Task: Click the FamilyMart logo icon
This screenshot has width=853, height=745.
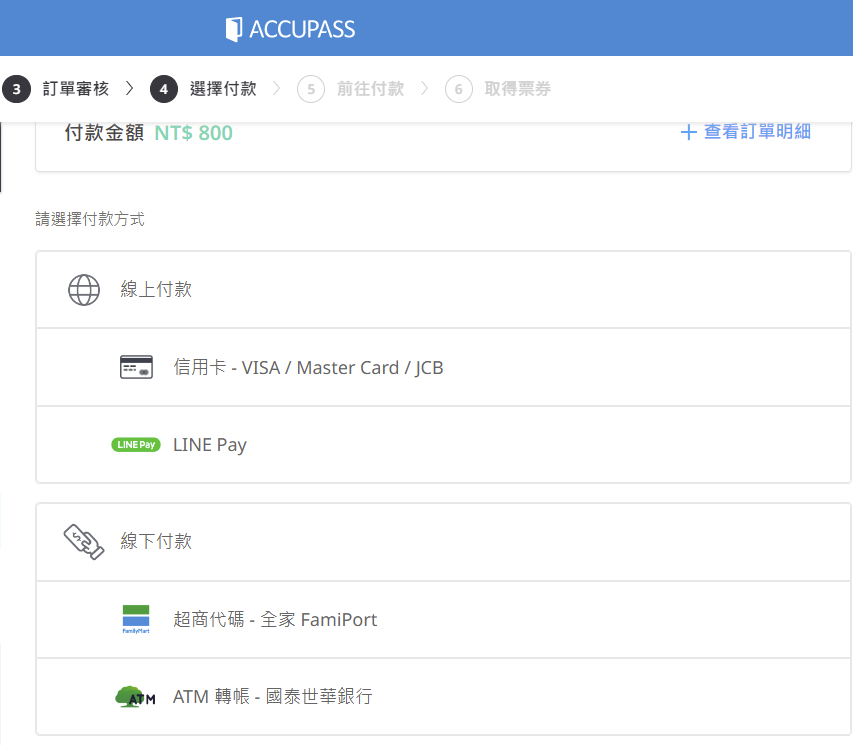Action: point(136,620)
